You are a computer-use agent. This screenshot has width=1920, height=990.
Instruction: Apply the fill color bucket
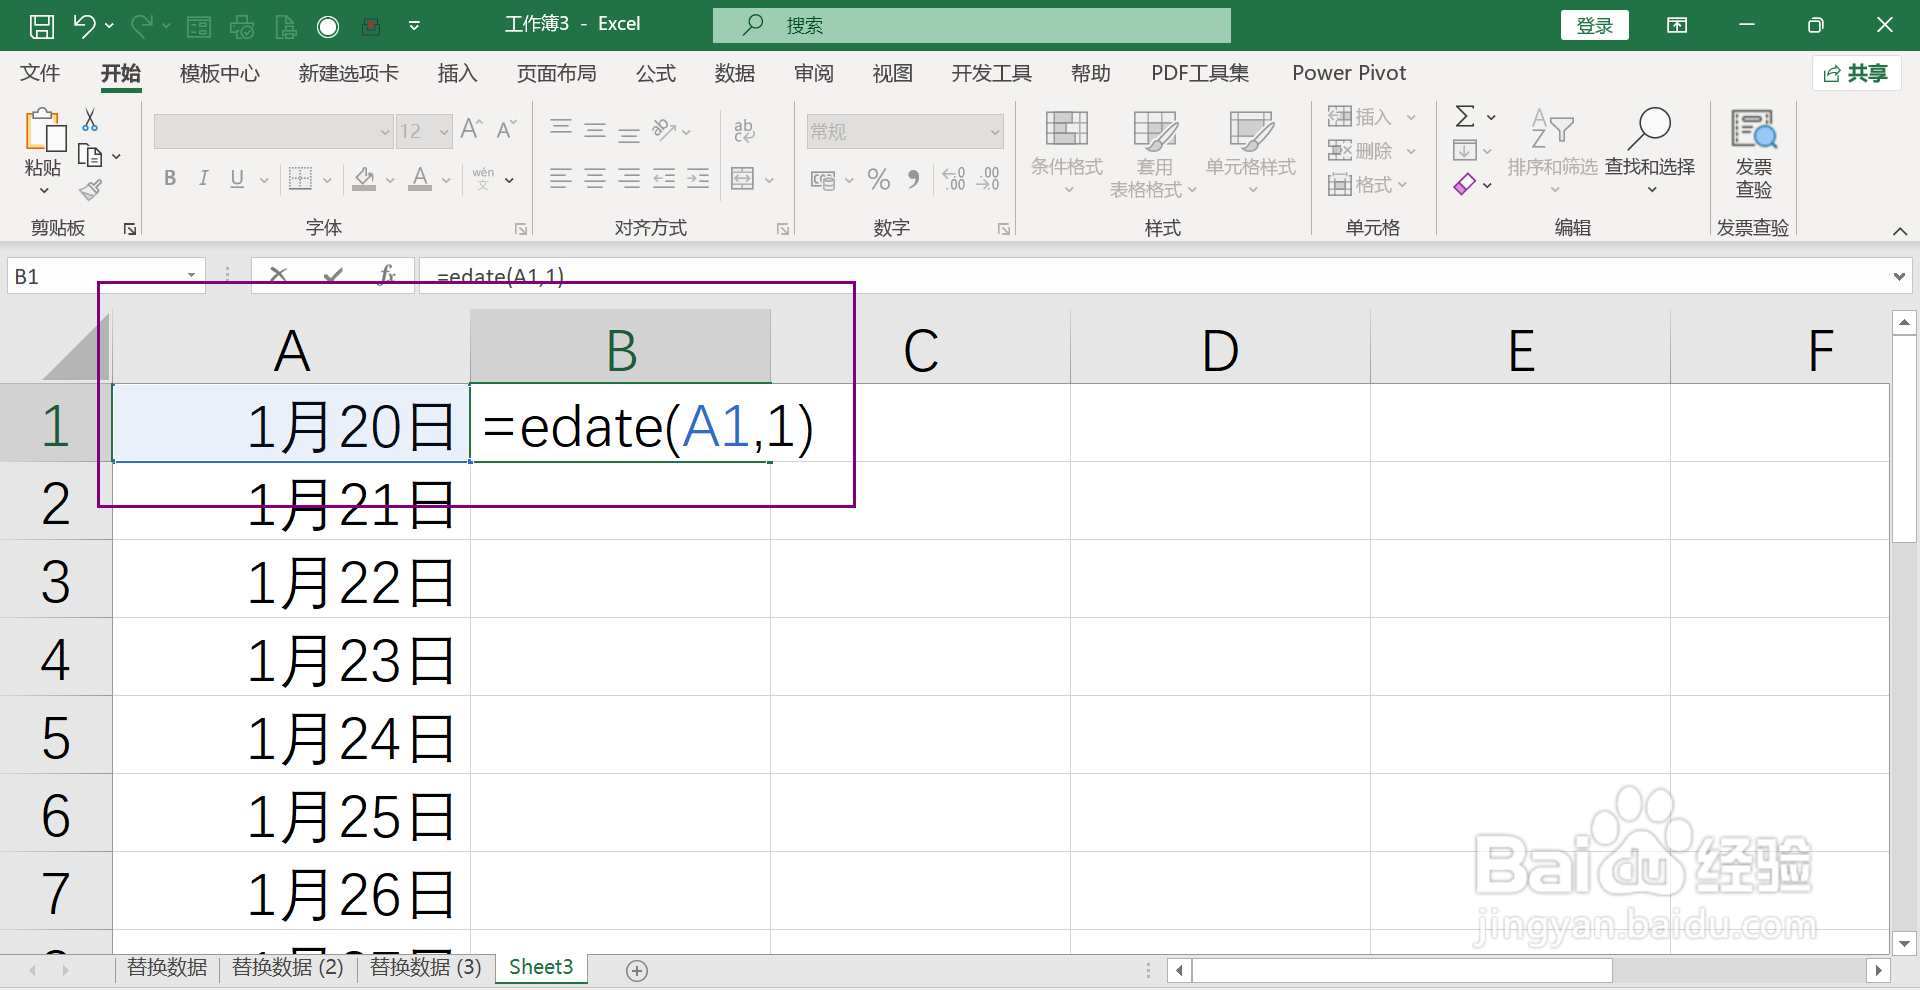pyautogui.click(x=365, y=179)
